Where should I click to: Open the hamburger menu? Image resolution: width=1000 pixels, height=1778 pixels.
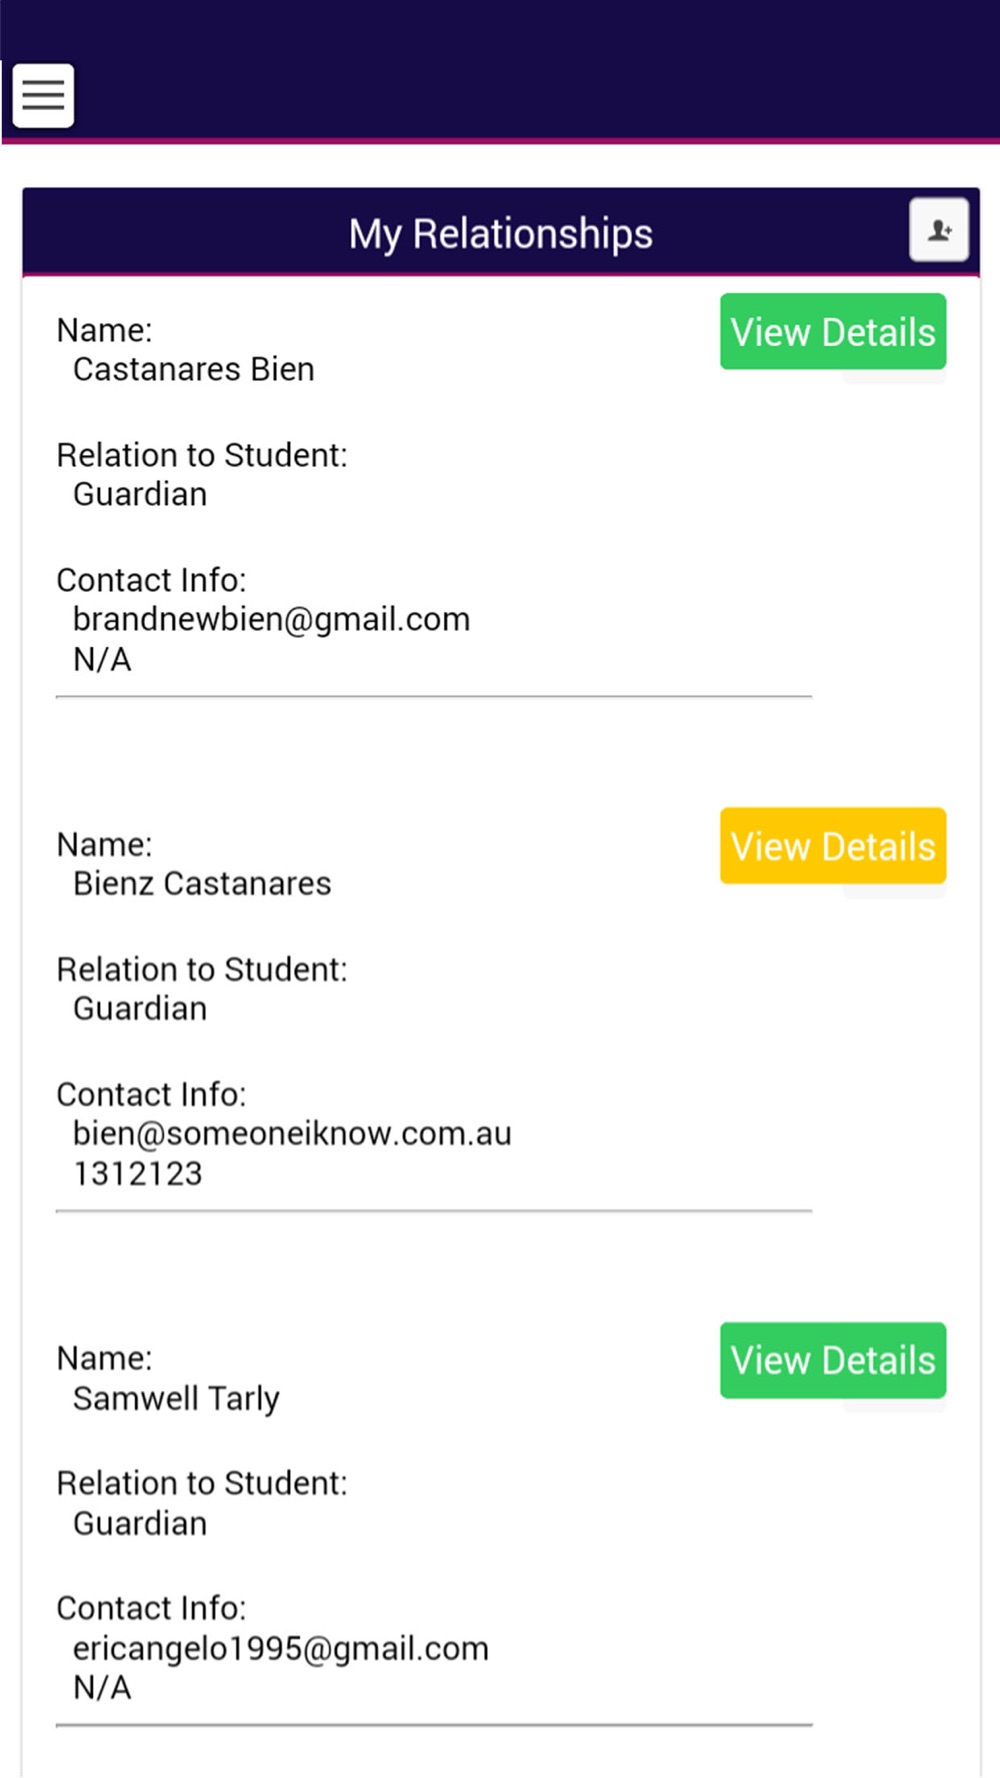[x=43, y=95]
